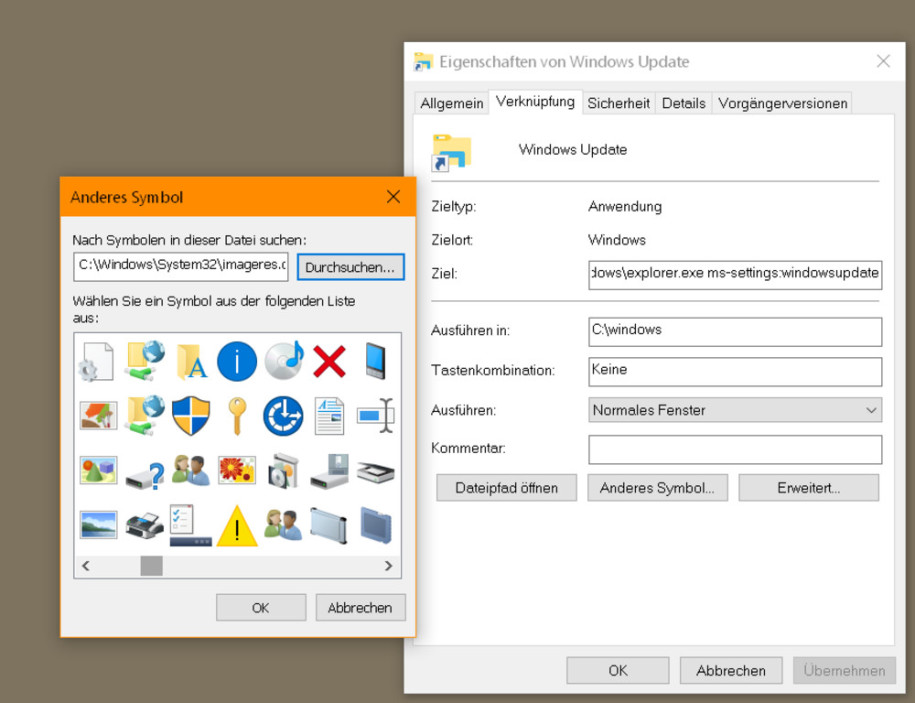Pick the golden key icon
Image resolution: width=915 pixels, height=703 pixels.
pyautogui.click(x=237, y=416)
